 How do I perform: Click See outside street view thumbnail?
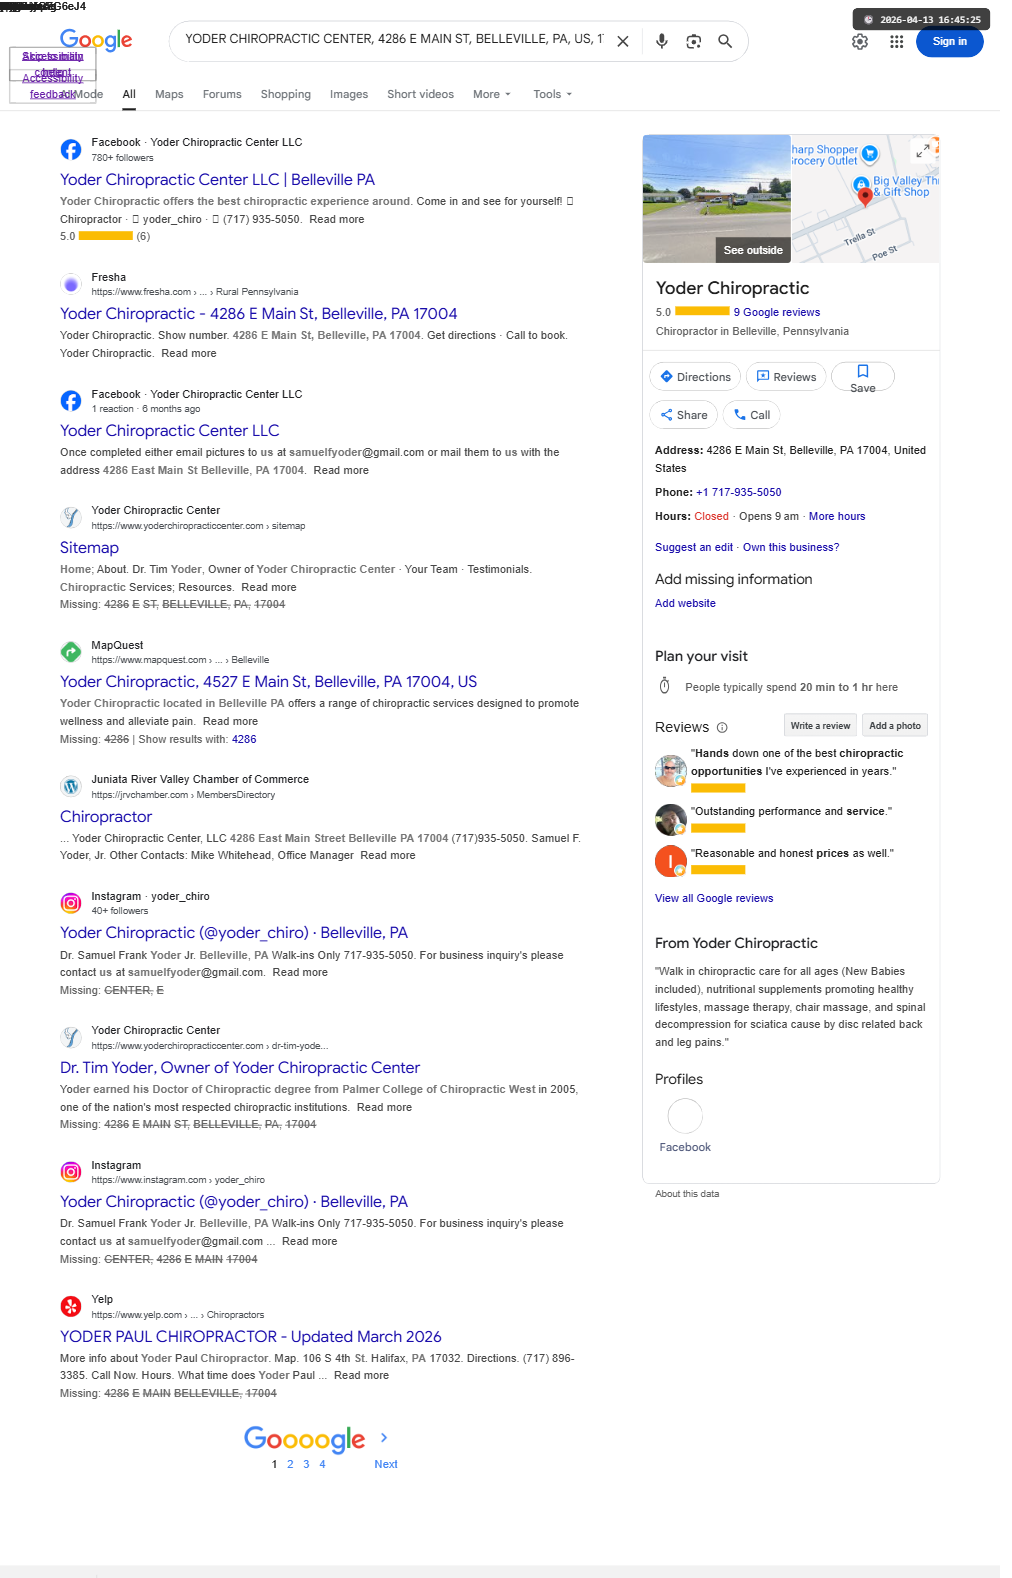coord(717,199)
